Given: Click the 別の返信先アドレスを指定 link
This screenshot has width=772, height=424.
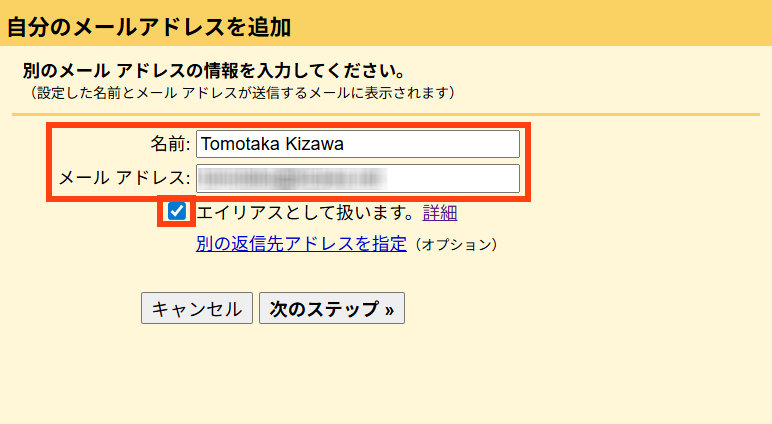Looking at the screenshot, I should tap(301, 243).
